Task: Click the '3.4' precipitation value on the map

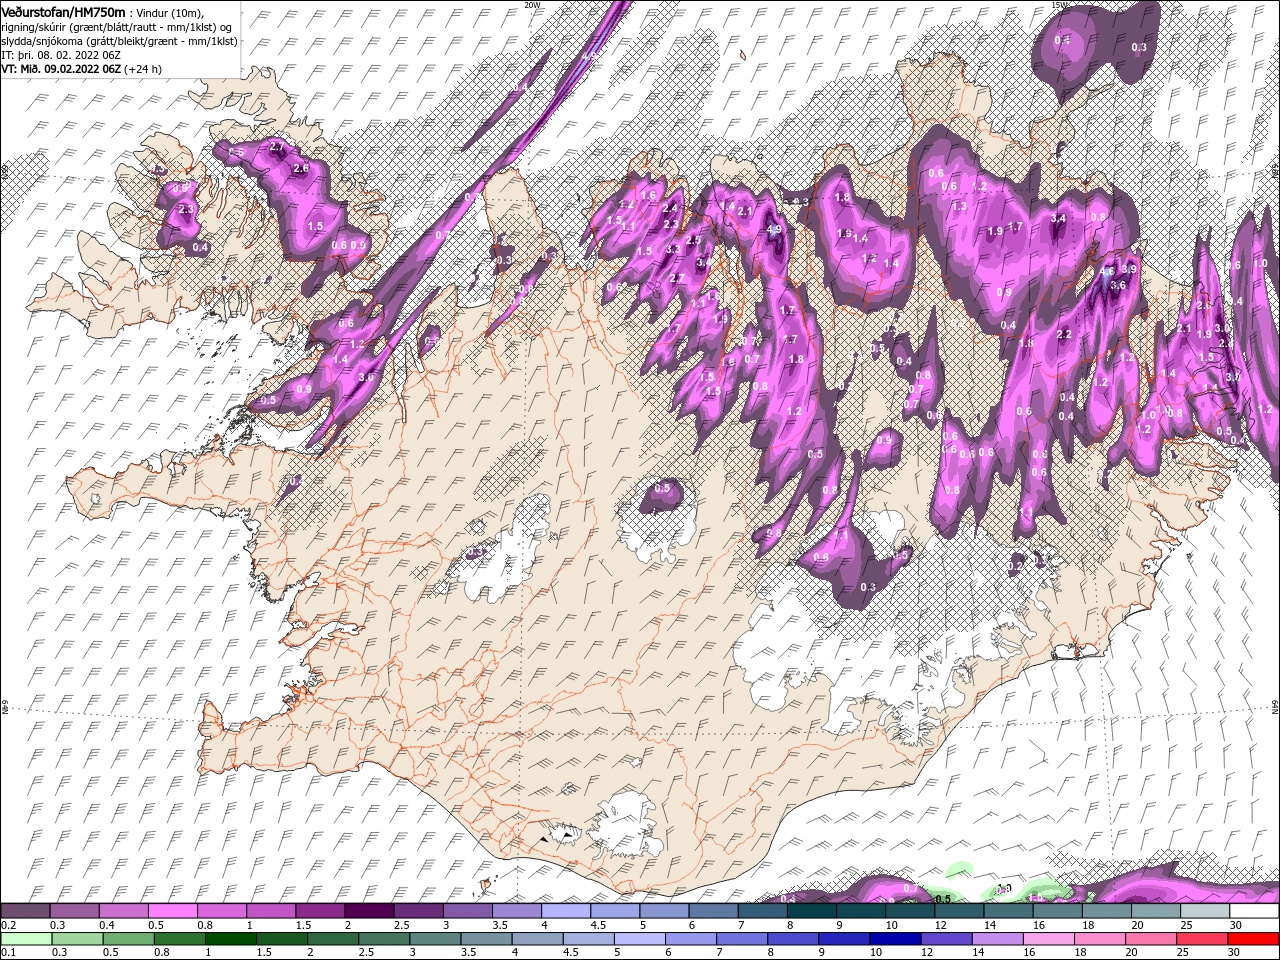Action: point(1059,218)
